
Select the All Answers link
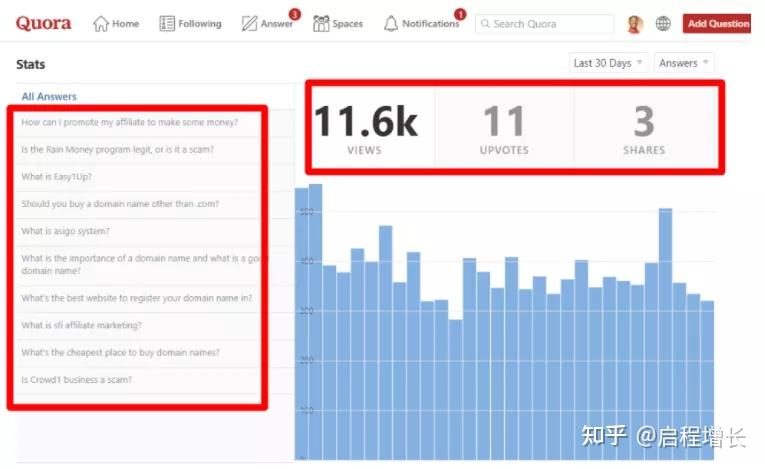(x=49, y=97)
